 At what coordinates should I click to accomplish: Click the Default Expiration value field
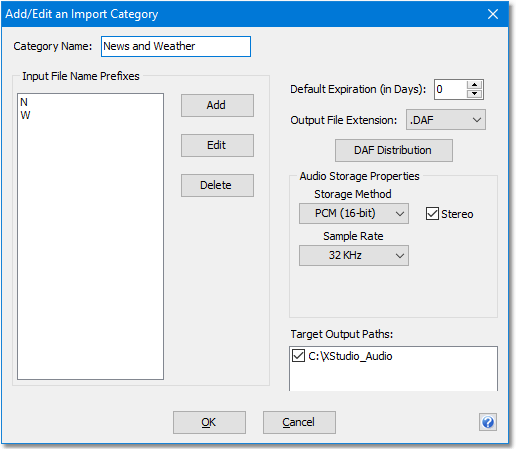click(450, 89)
